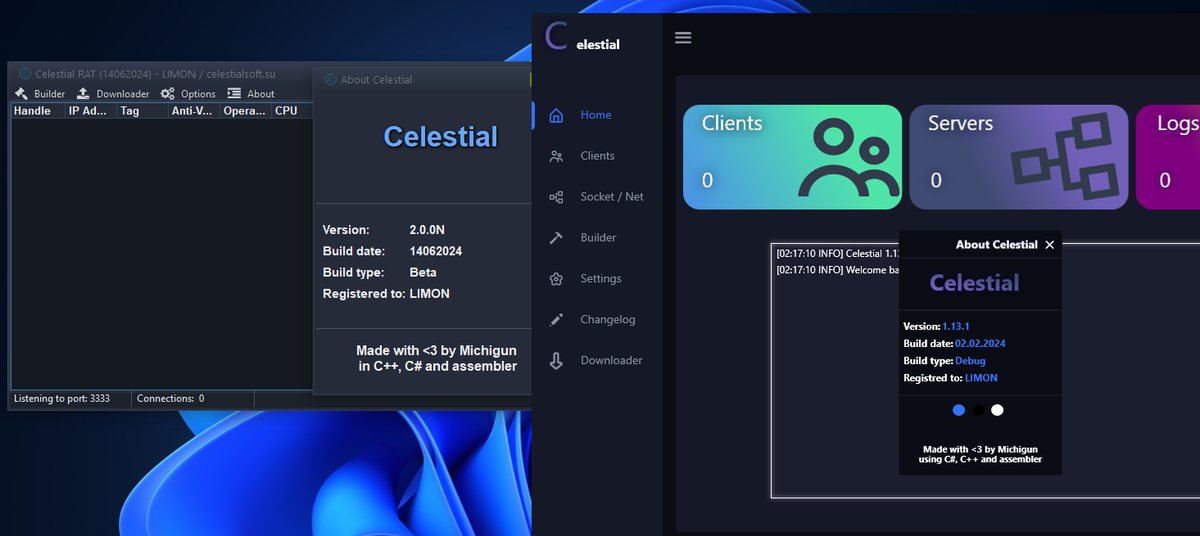Click the Downloader arrow icon in sidebar
This screenshot has height=536, width=1200.
(x=557, y=360)
